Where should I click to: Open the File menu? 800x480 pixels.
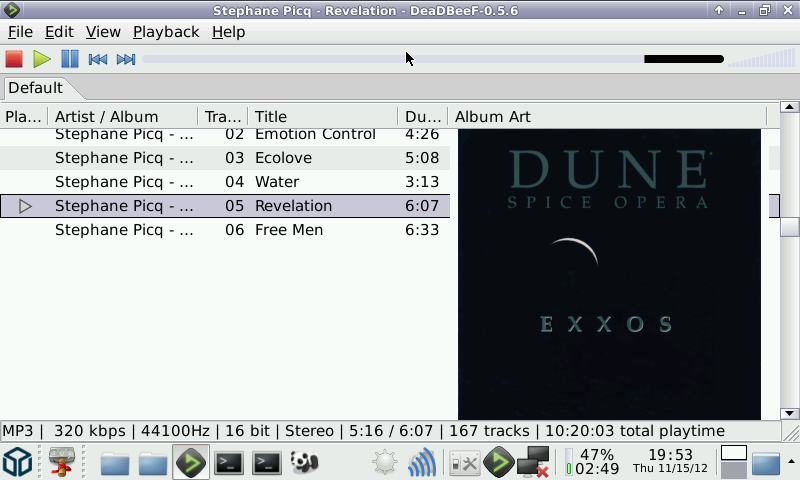[x=20, y=32]
